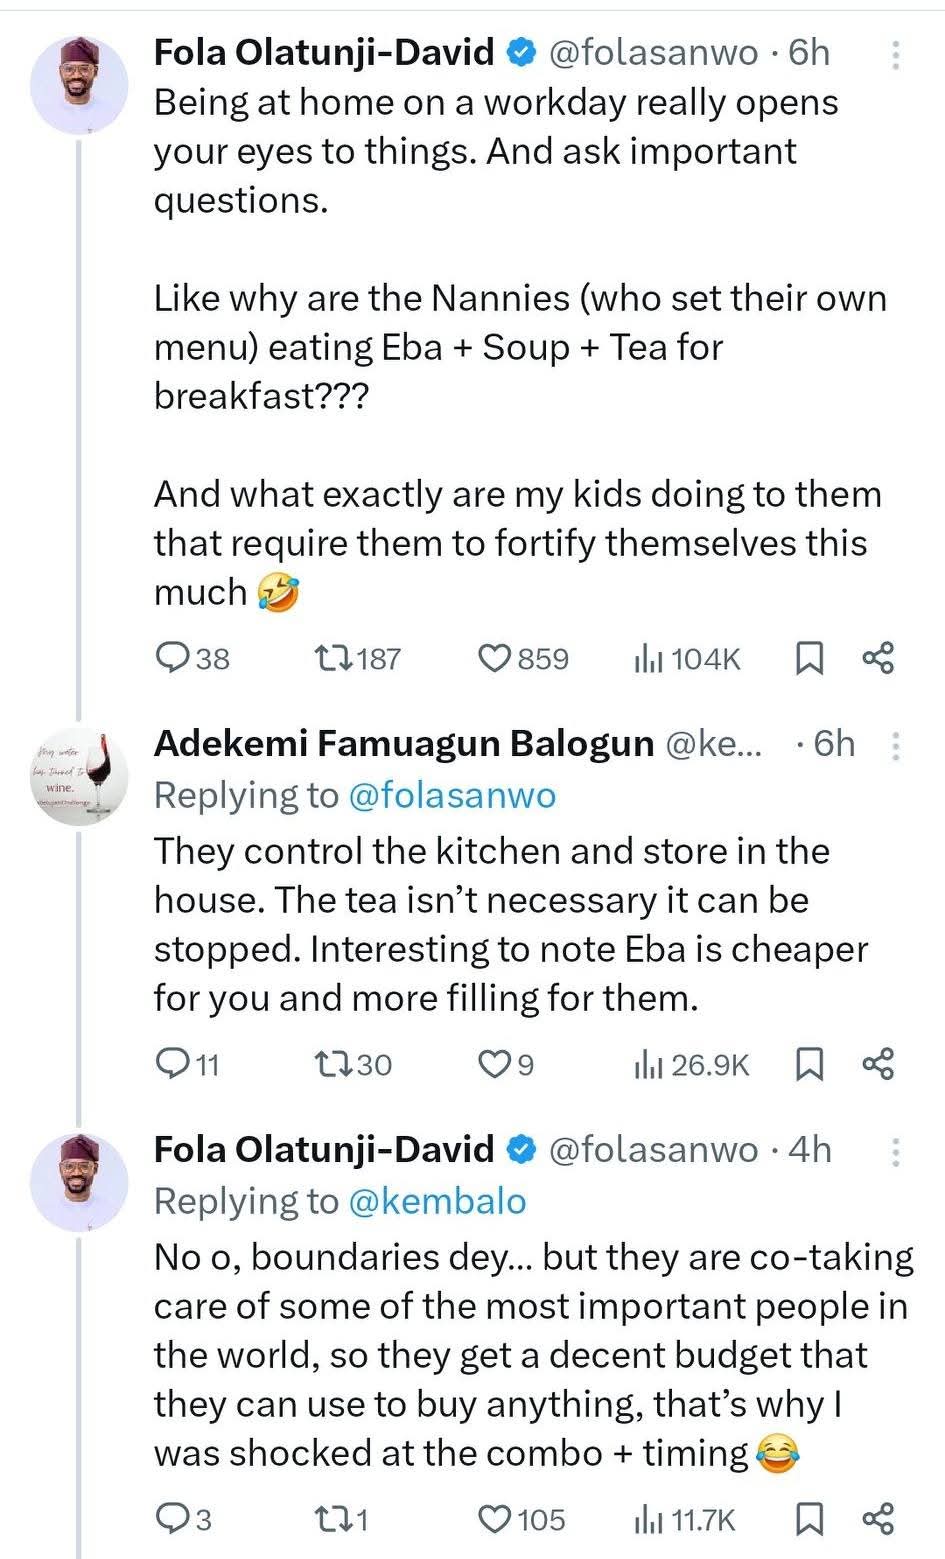Like Adekemi's reply with 9 likes
945x1559 pixels.
coord(494,1063)
